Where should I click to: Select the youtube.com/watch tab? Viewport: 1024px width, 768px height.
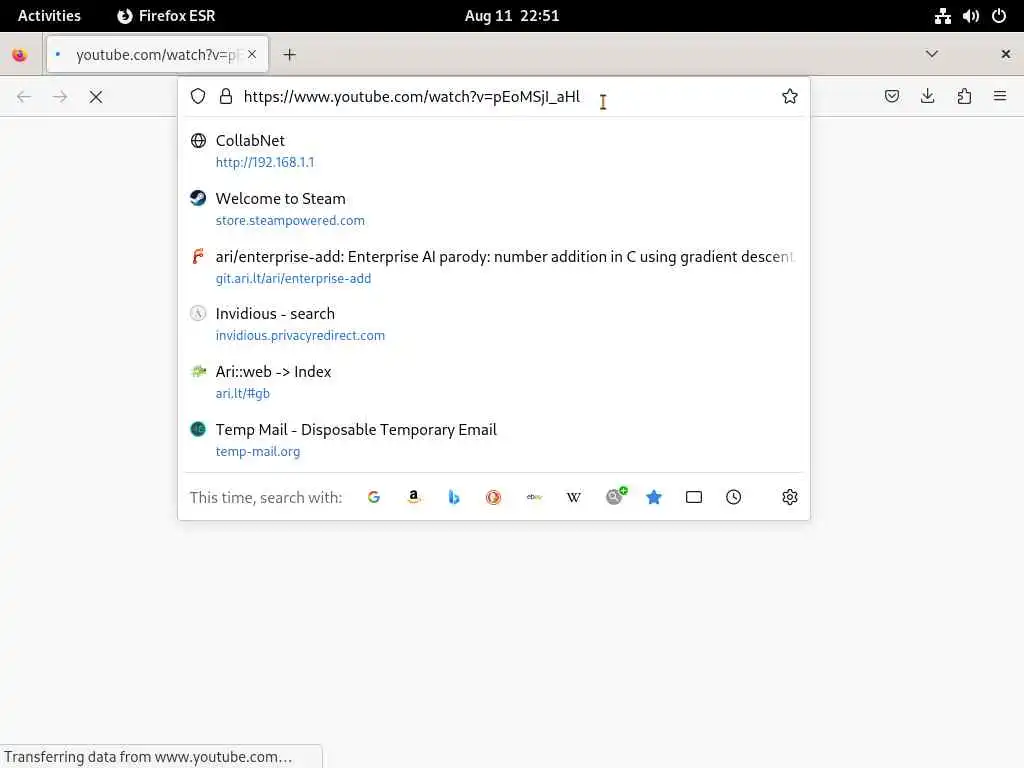(x=157, y=54)
